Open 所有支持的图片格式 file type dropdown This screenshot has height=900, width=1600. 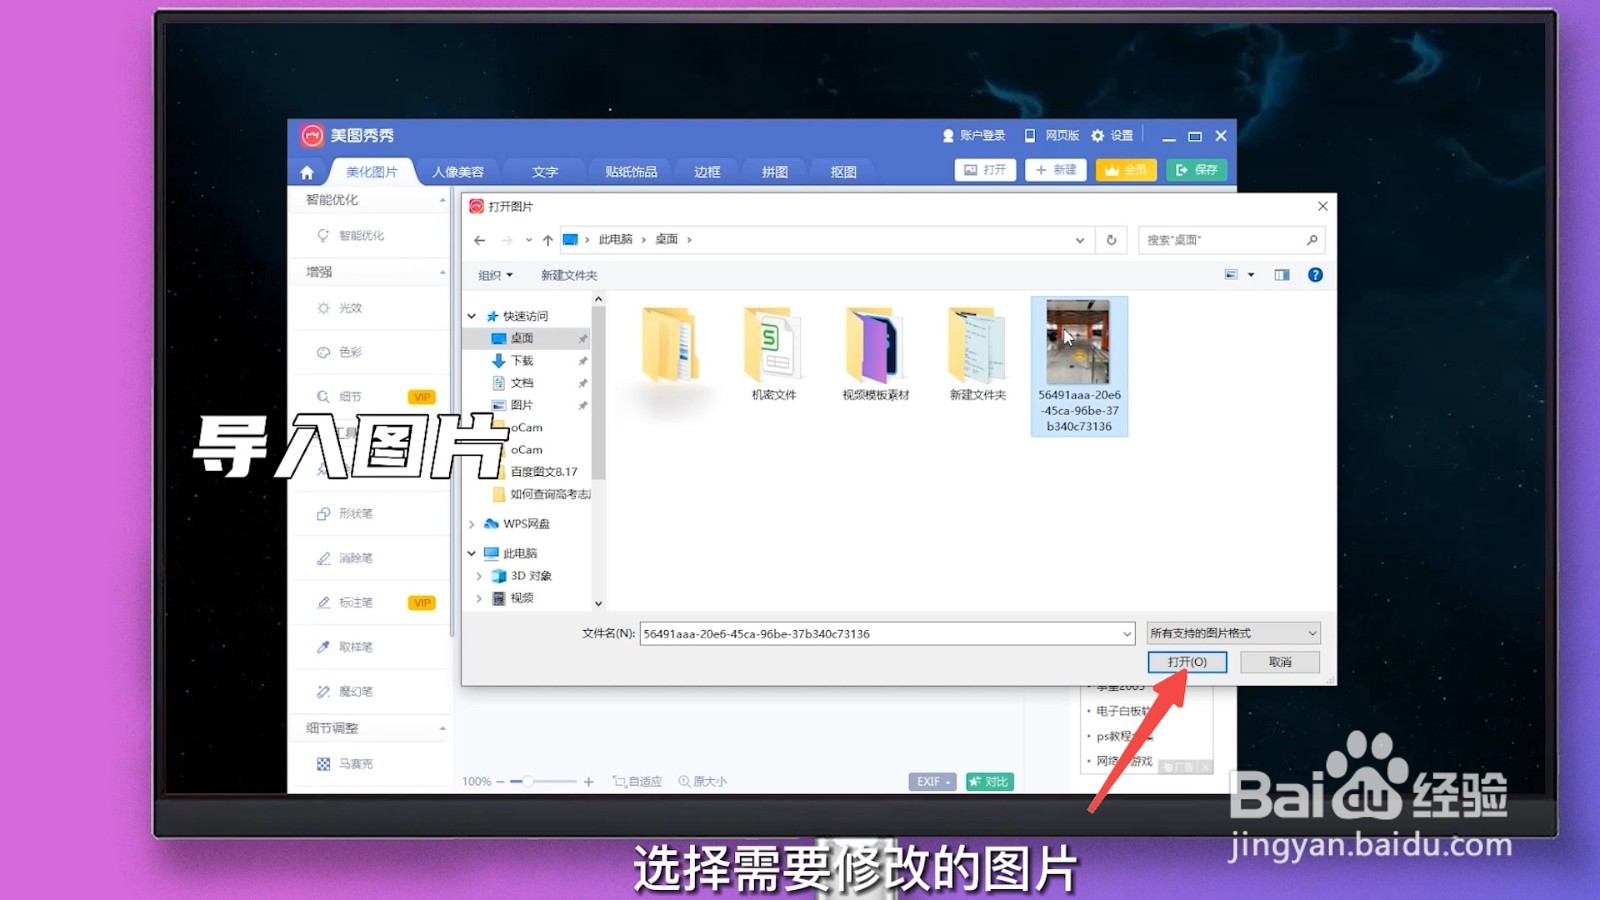pyautogui.click(x=1234, y=633)
